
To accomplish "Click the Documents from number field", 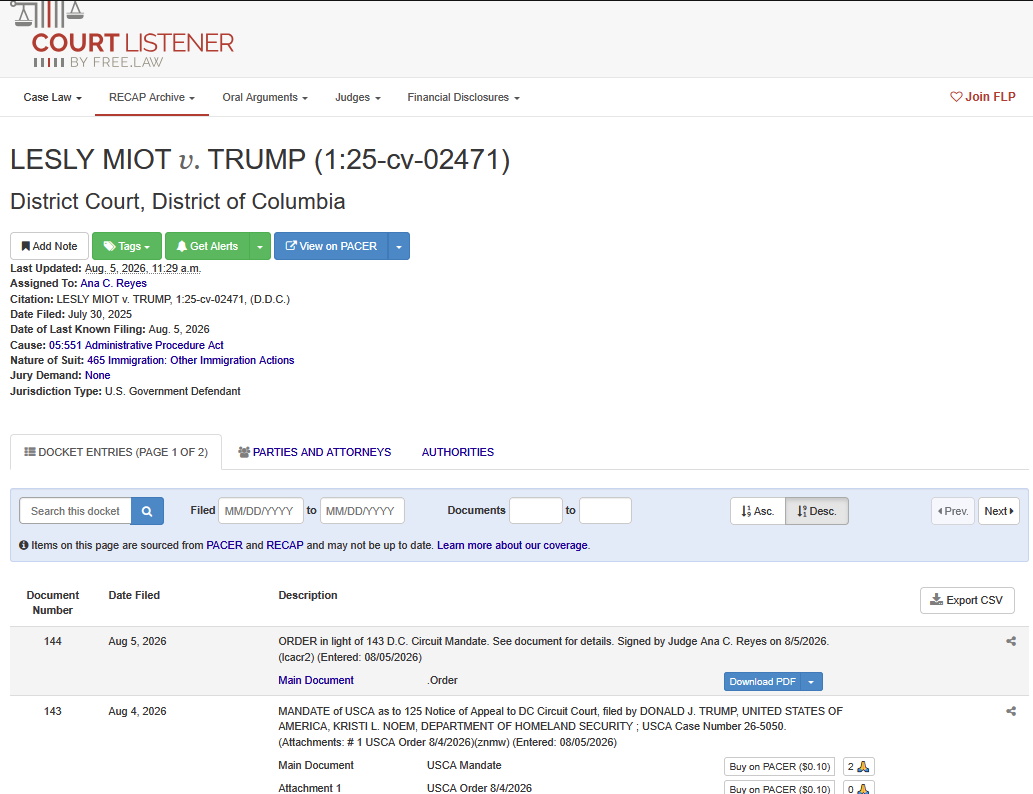I will [x=536, y=511].
